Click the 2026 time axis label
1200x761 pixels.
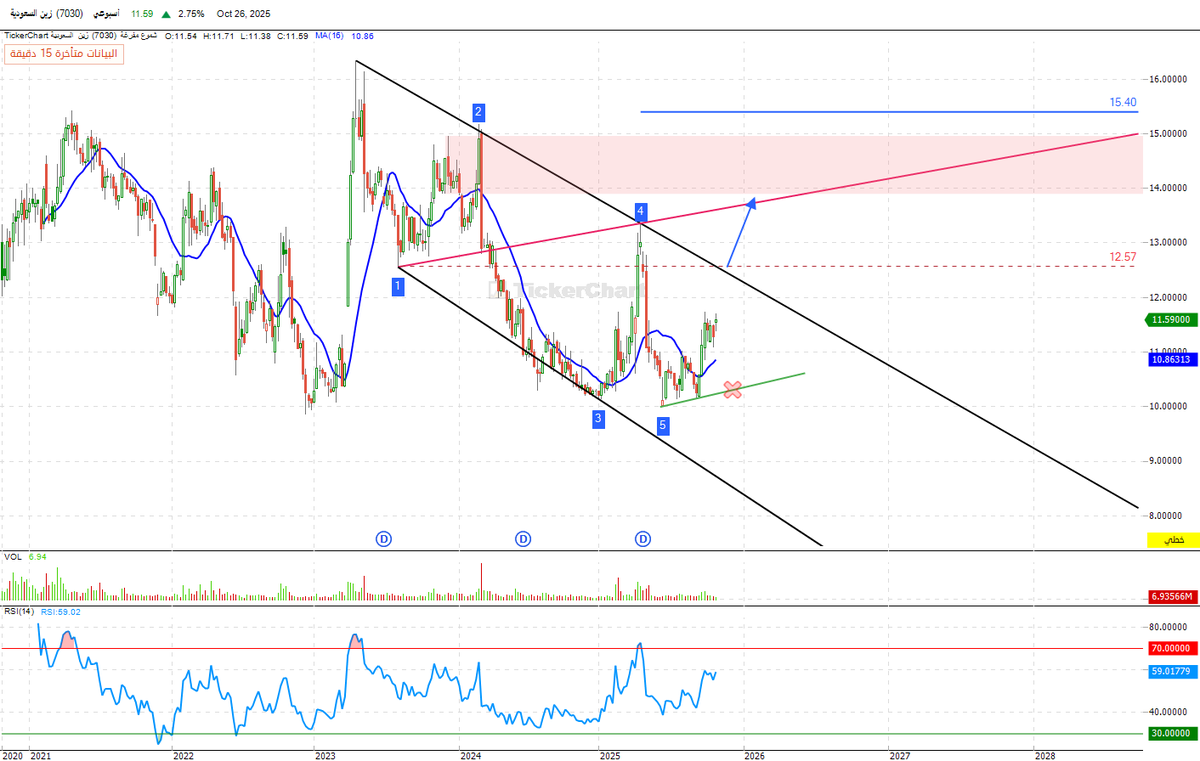(755, 754)
